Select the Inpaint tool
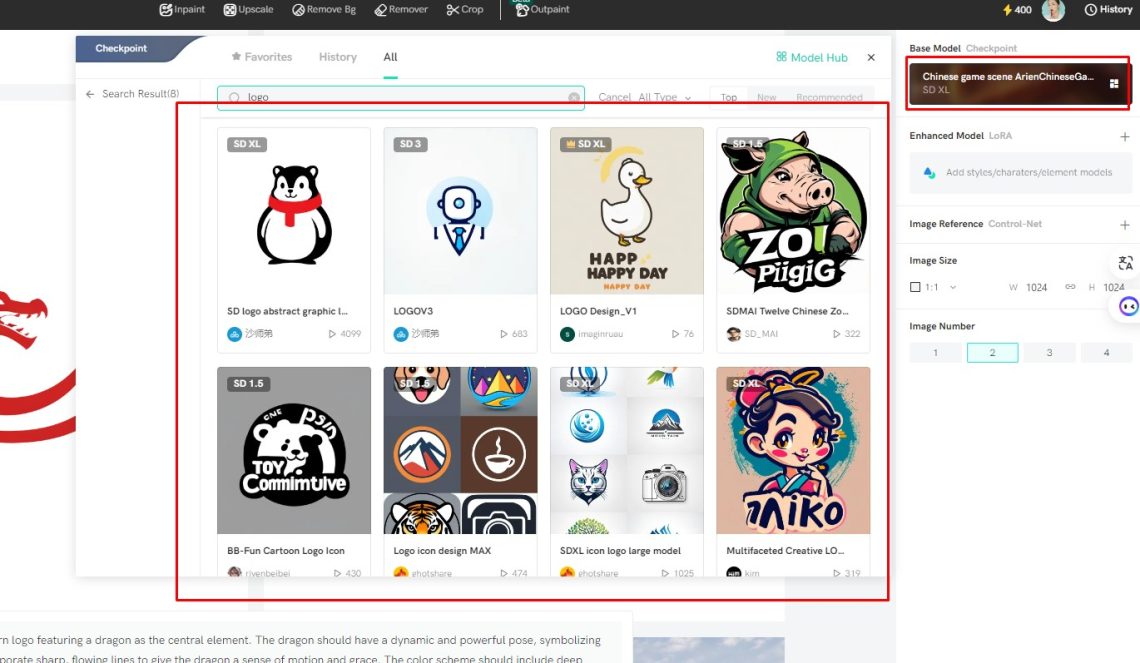The height and width of the screenshot is (663, 1140). pyautogui.click(x=181, y=9)
